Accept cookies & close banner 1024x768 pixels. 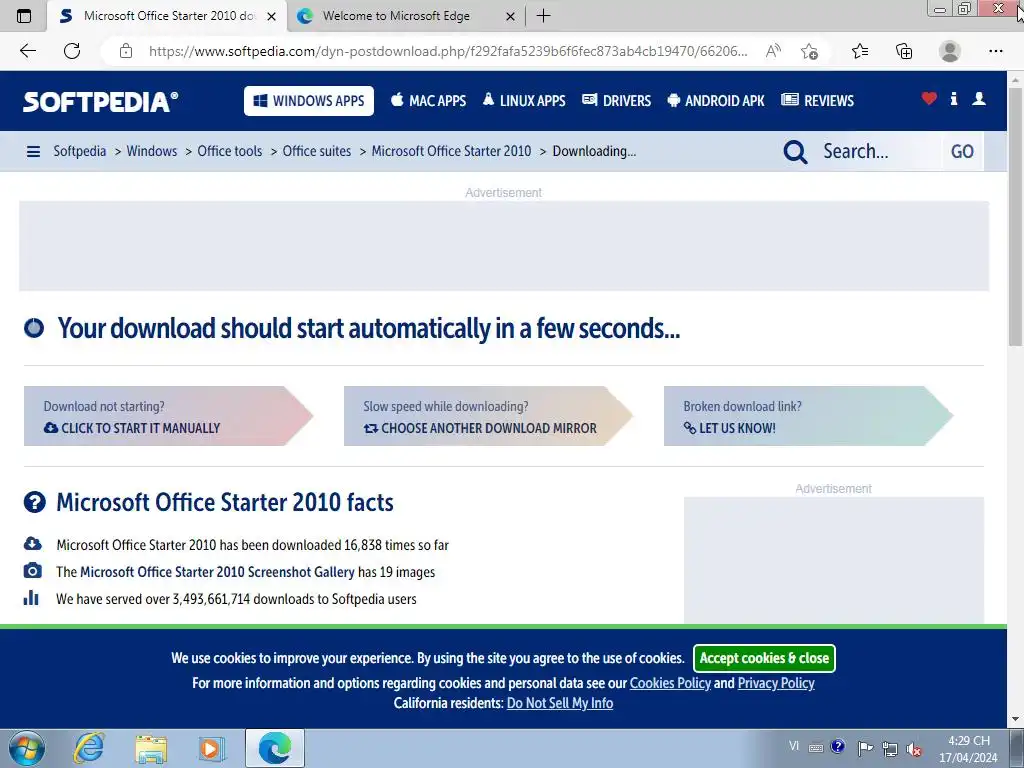764,658
